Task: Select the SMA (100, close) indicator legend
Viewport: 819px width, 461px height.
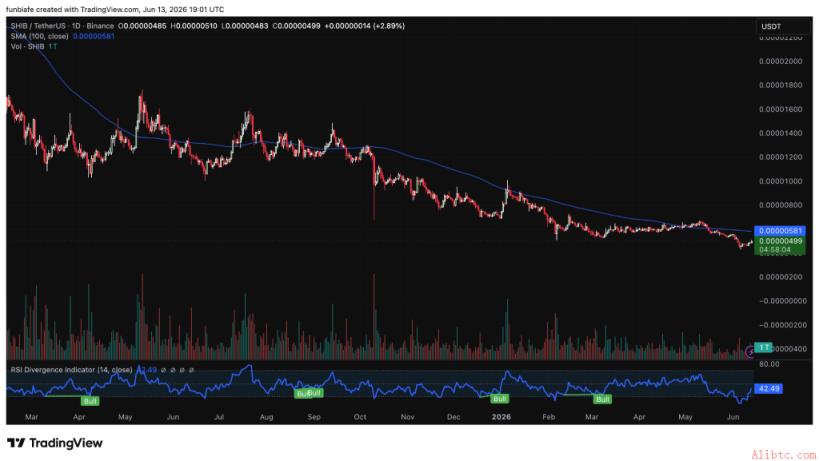Action: click(x=40, y=36)
